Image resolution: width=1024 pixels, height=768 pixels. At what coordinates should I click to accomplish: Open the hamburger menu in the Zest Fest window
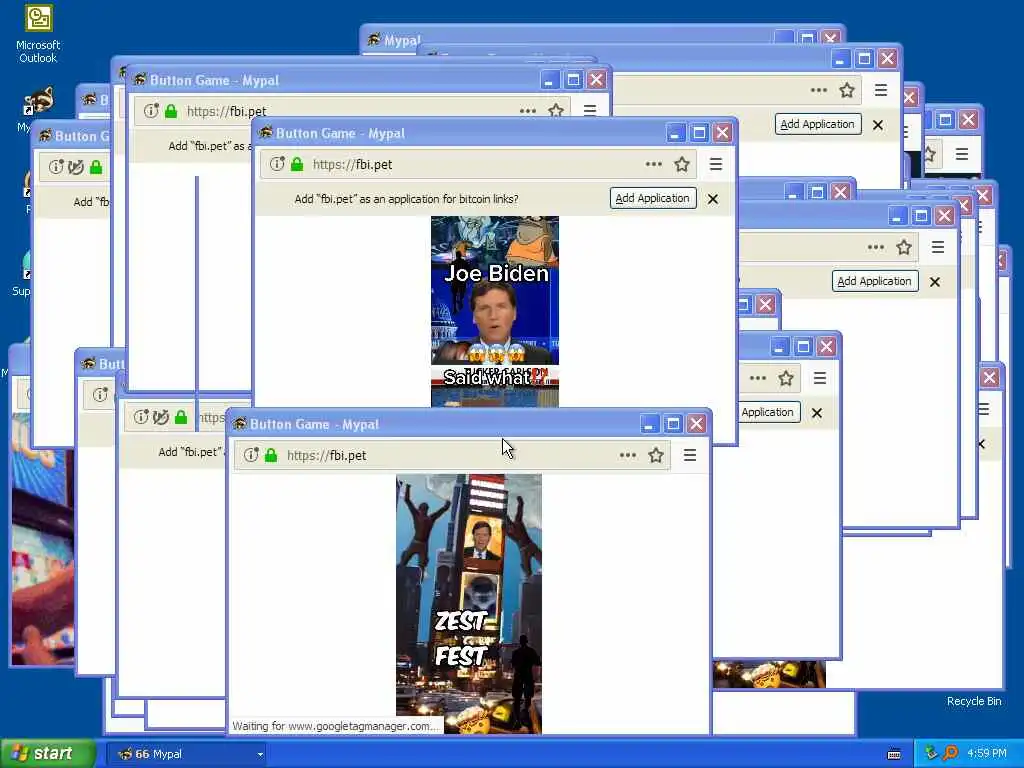click(x=690, y=455)
